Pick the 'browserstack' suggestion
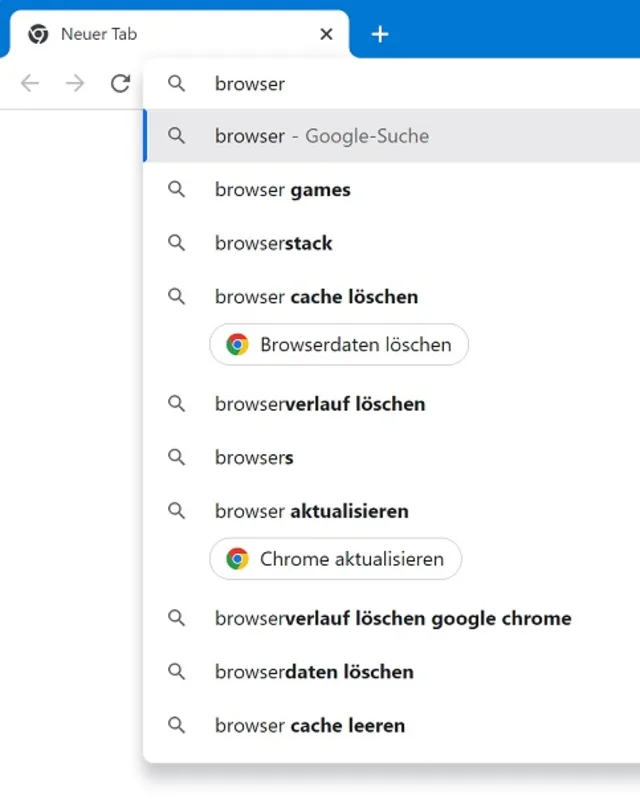The width and height of the screenshot is (640, 799). point(274,243)
